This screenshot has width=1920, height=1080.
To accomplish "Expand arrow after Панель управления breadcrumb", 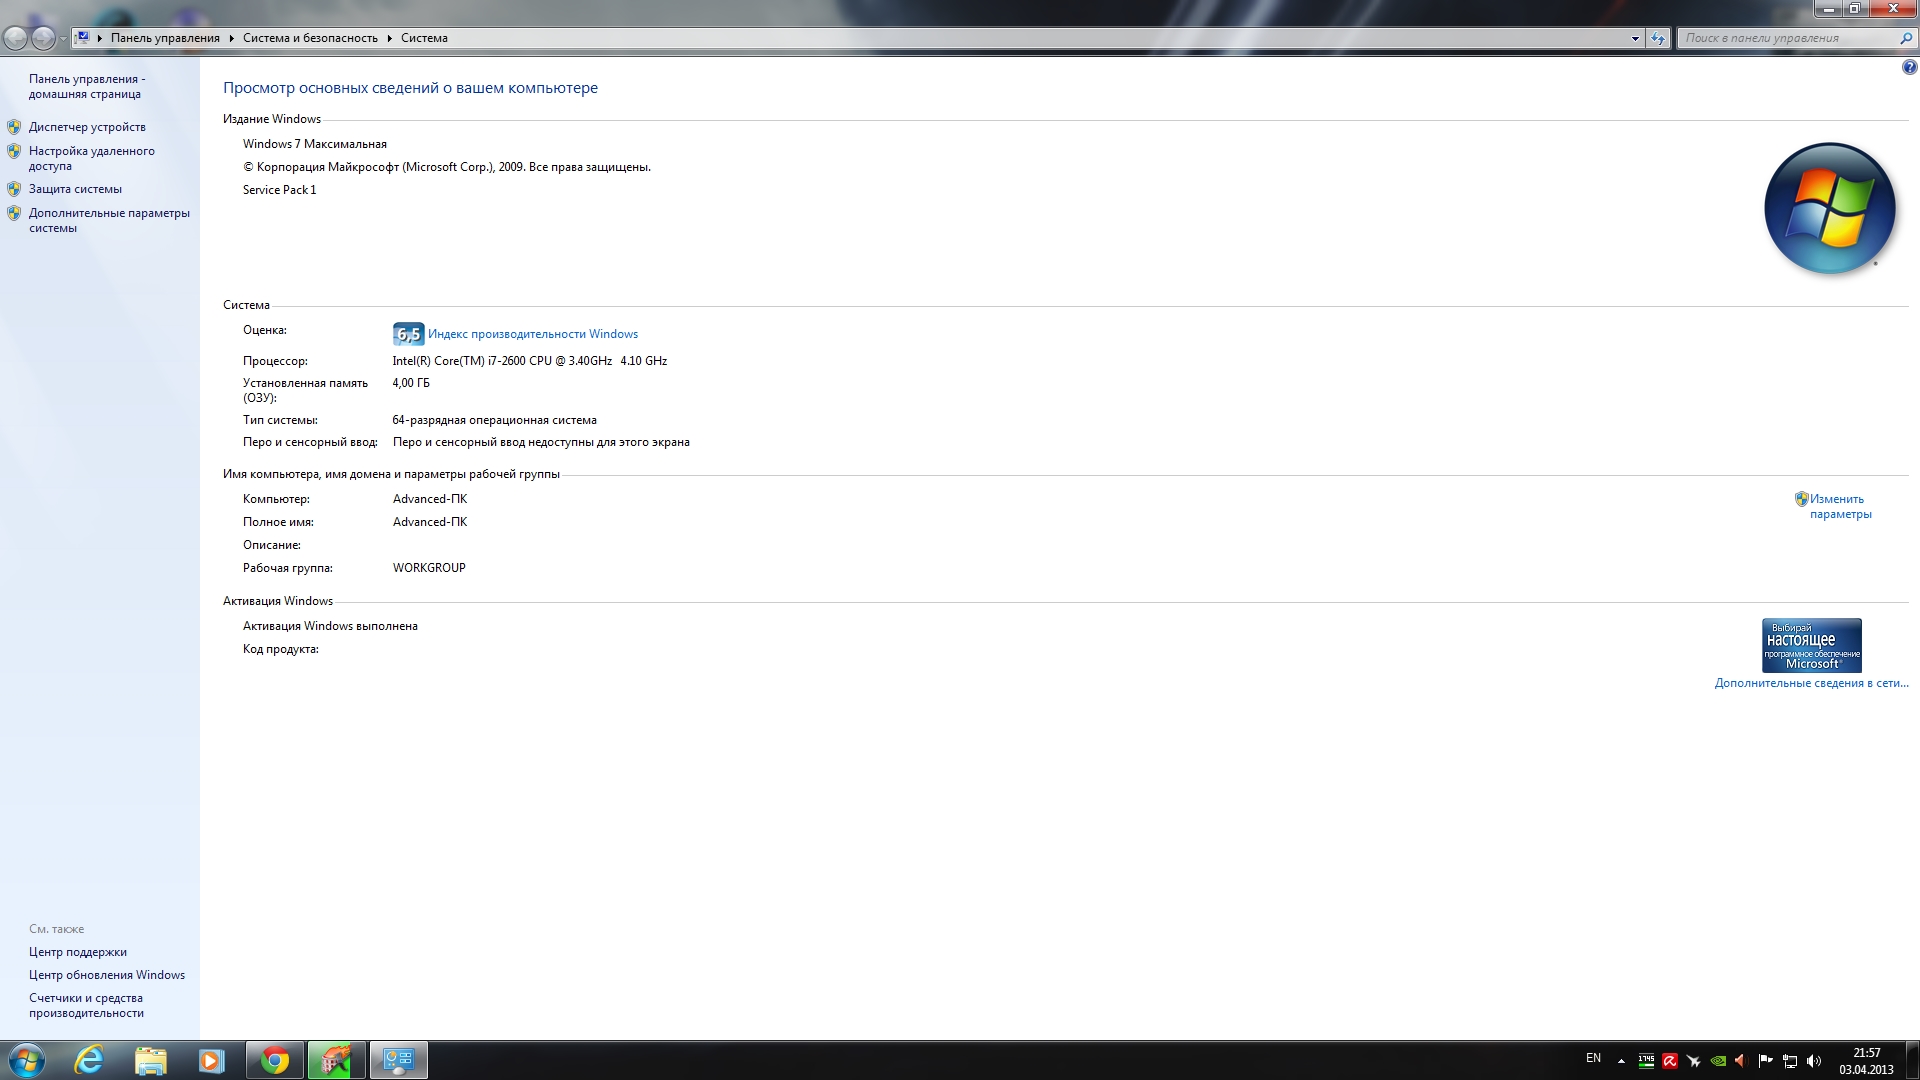I will point(231,38).
